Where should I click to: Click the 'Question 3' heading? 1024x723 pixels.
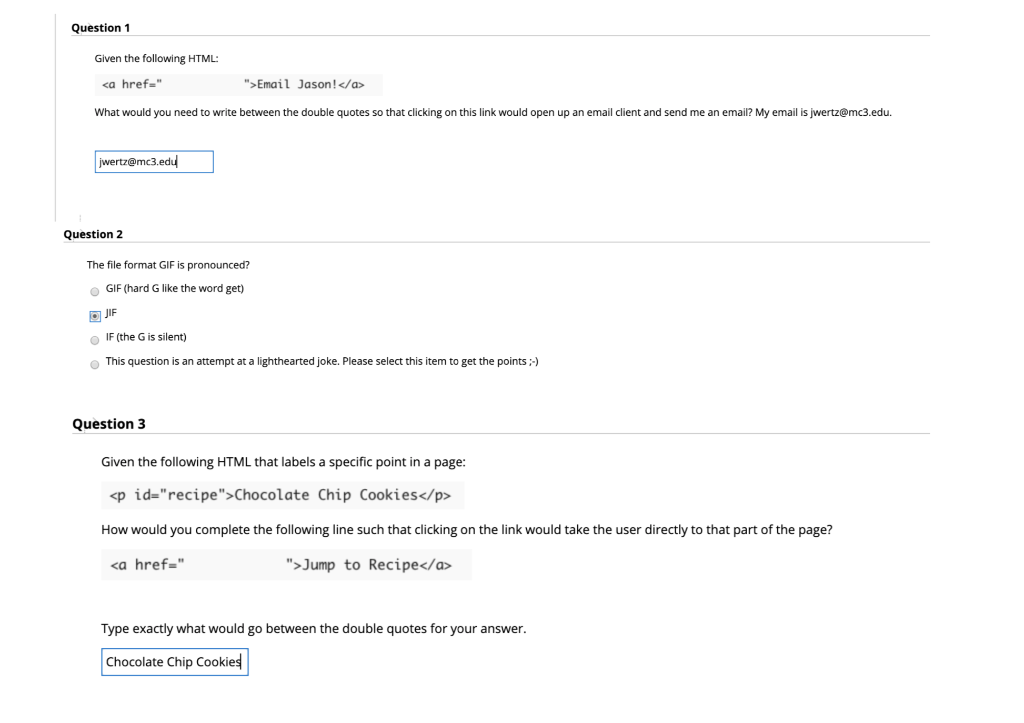pos(109,424)
